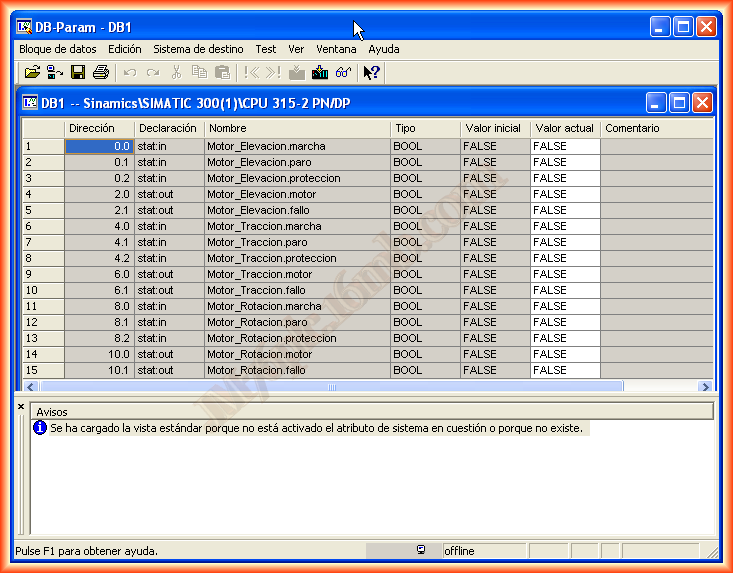Open the Ventana menu
Screen dimensions: 733x573
click(x=336, y=48)
